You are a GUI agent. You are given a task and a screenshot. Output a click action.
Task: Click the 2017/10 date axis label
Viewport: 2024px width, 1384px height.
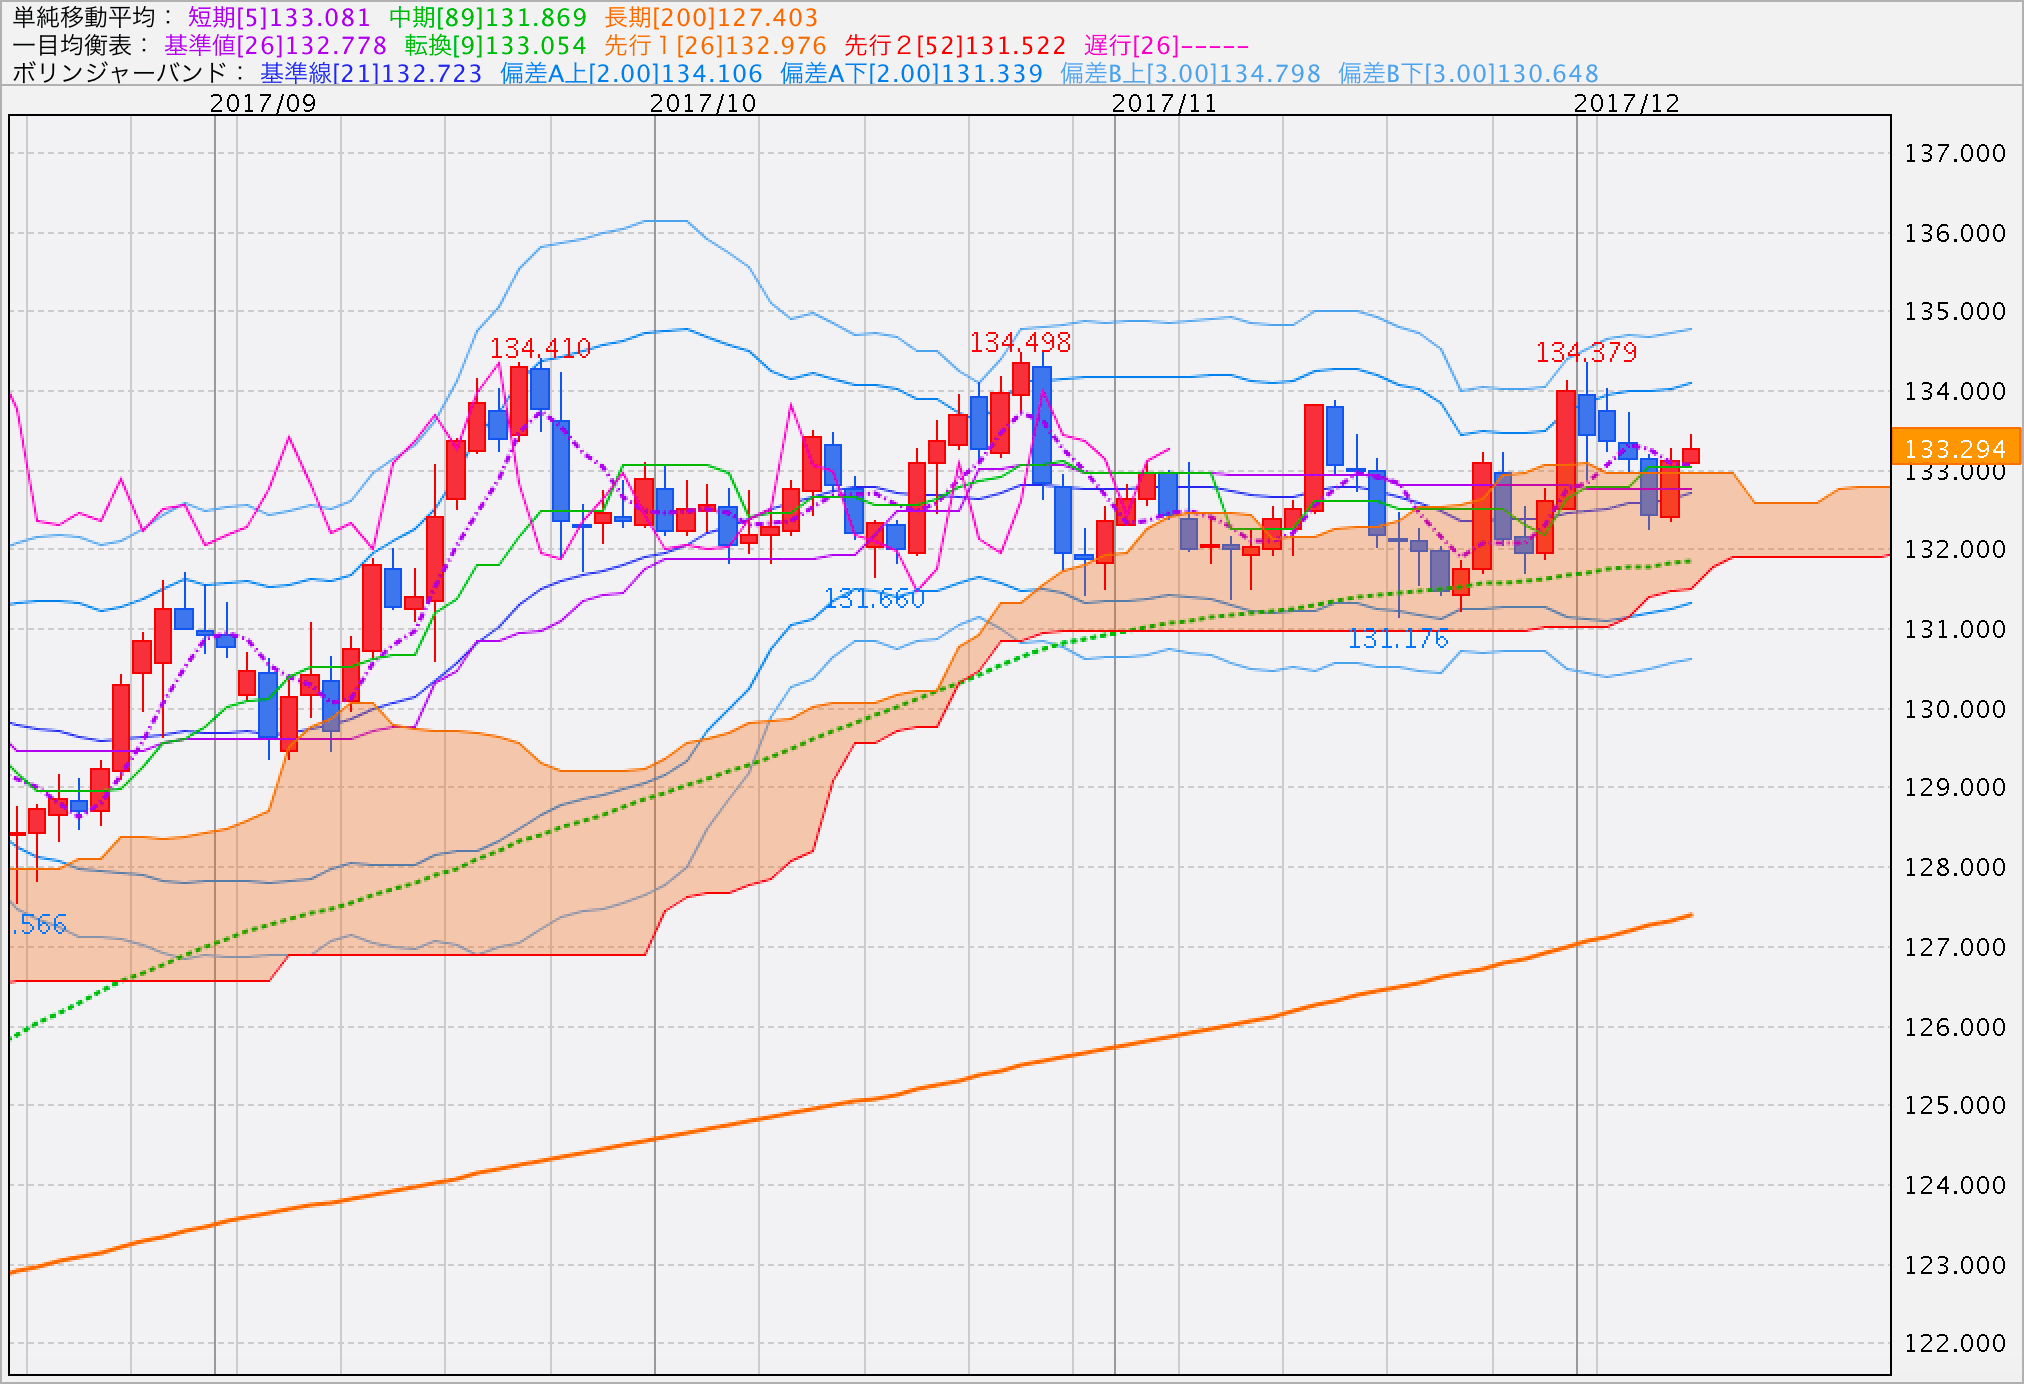coord(703,103)
